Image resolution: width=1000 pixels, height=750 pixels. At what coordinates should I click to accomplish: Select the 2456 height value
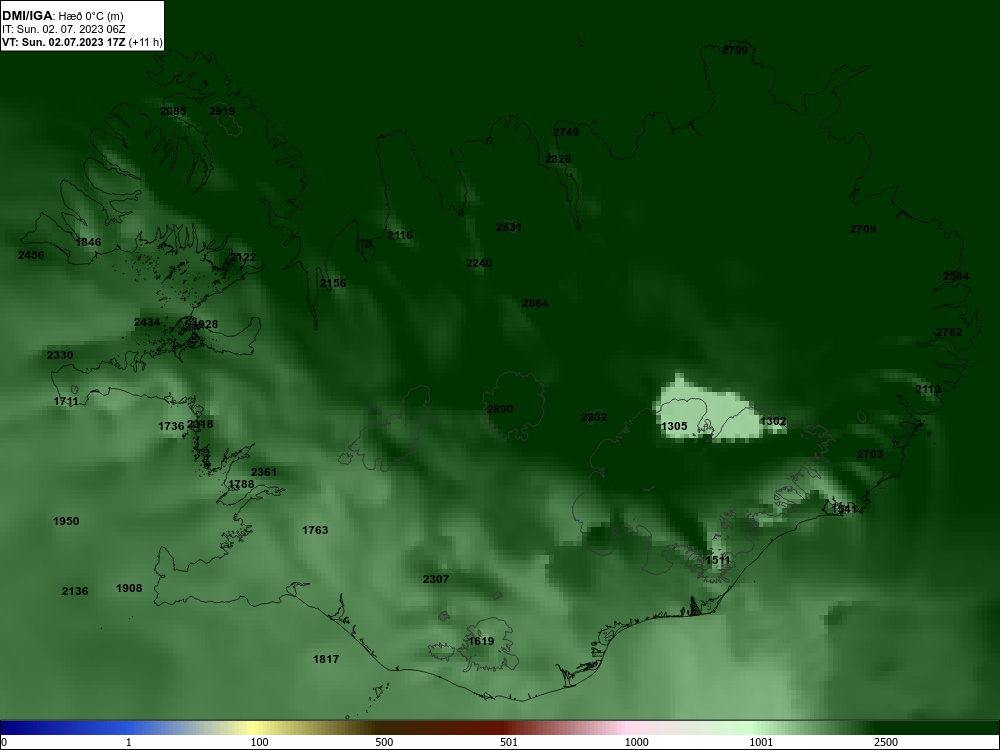point(31,255)
